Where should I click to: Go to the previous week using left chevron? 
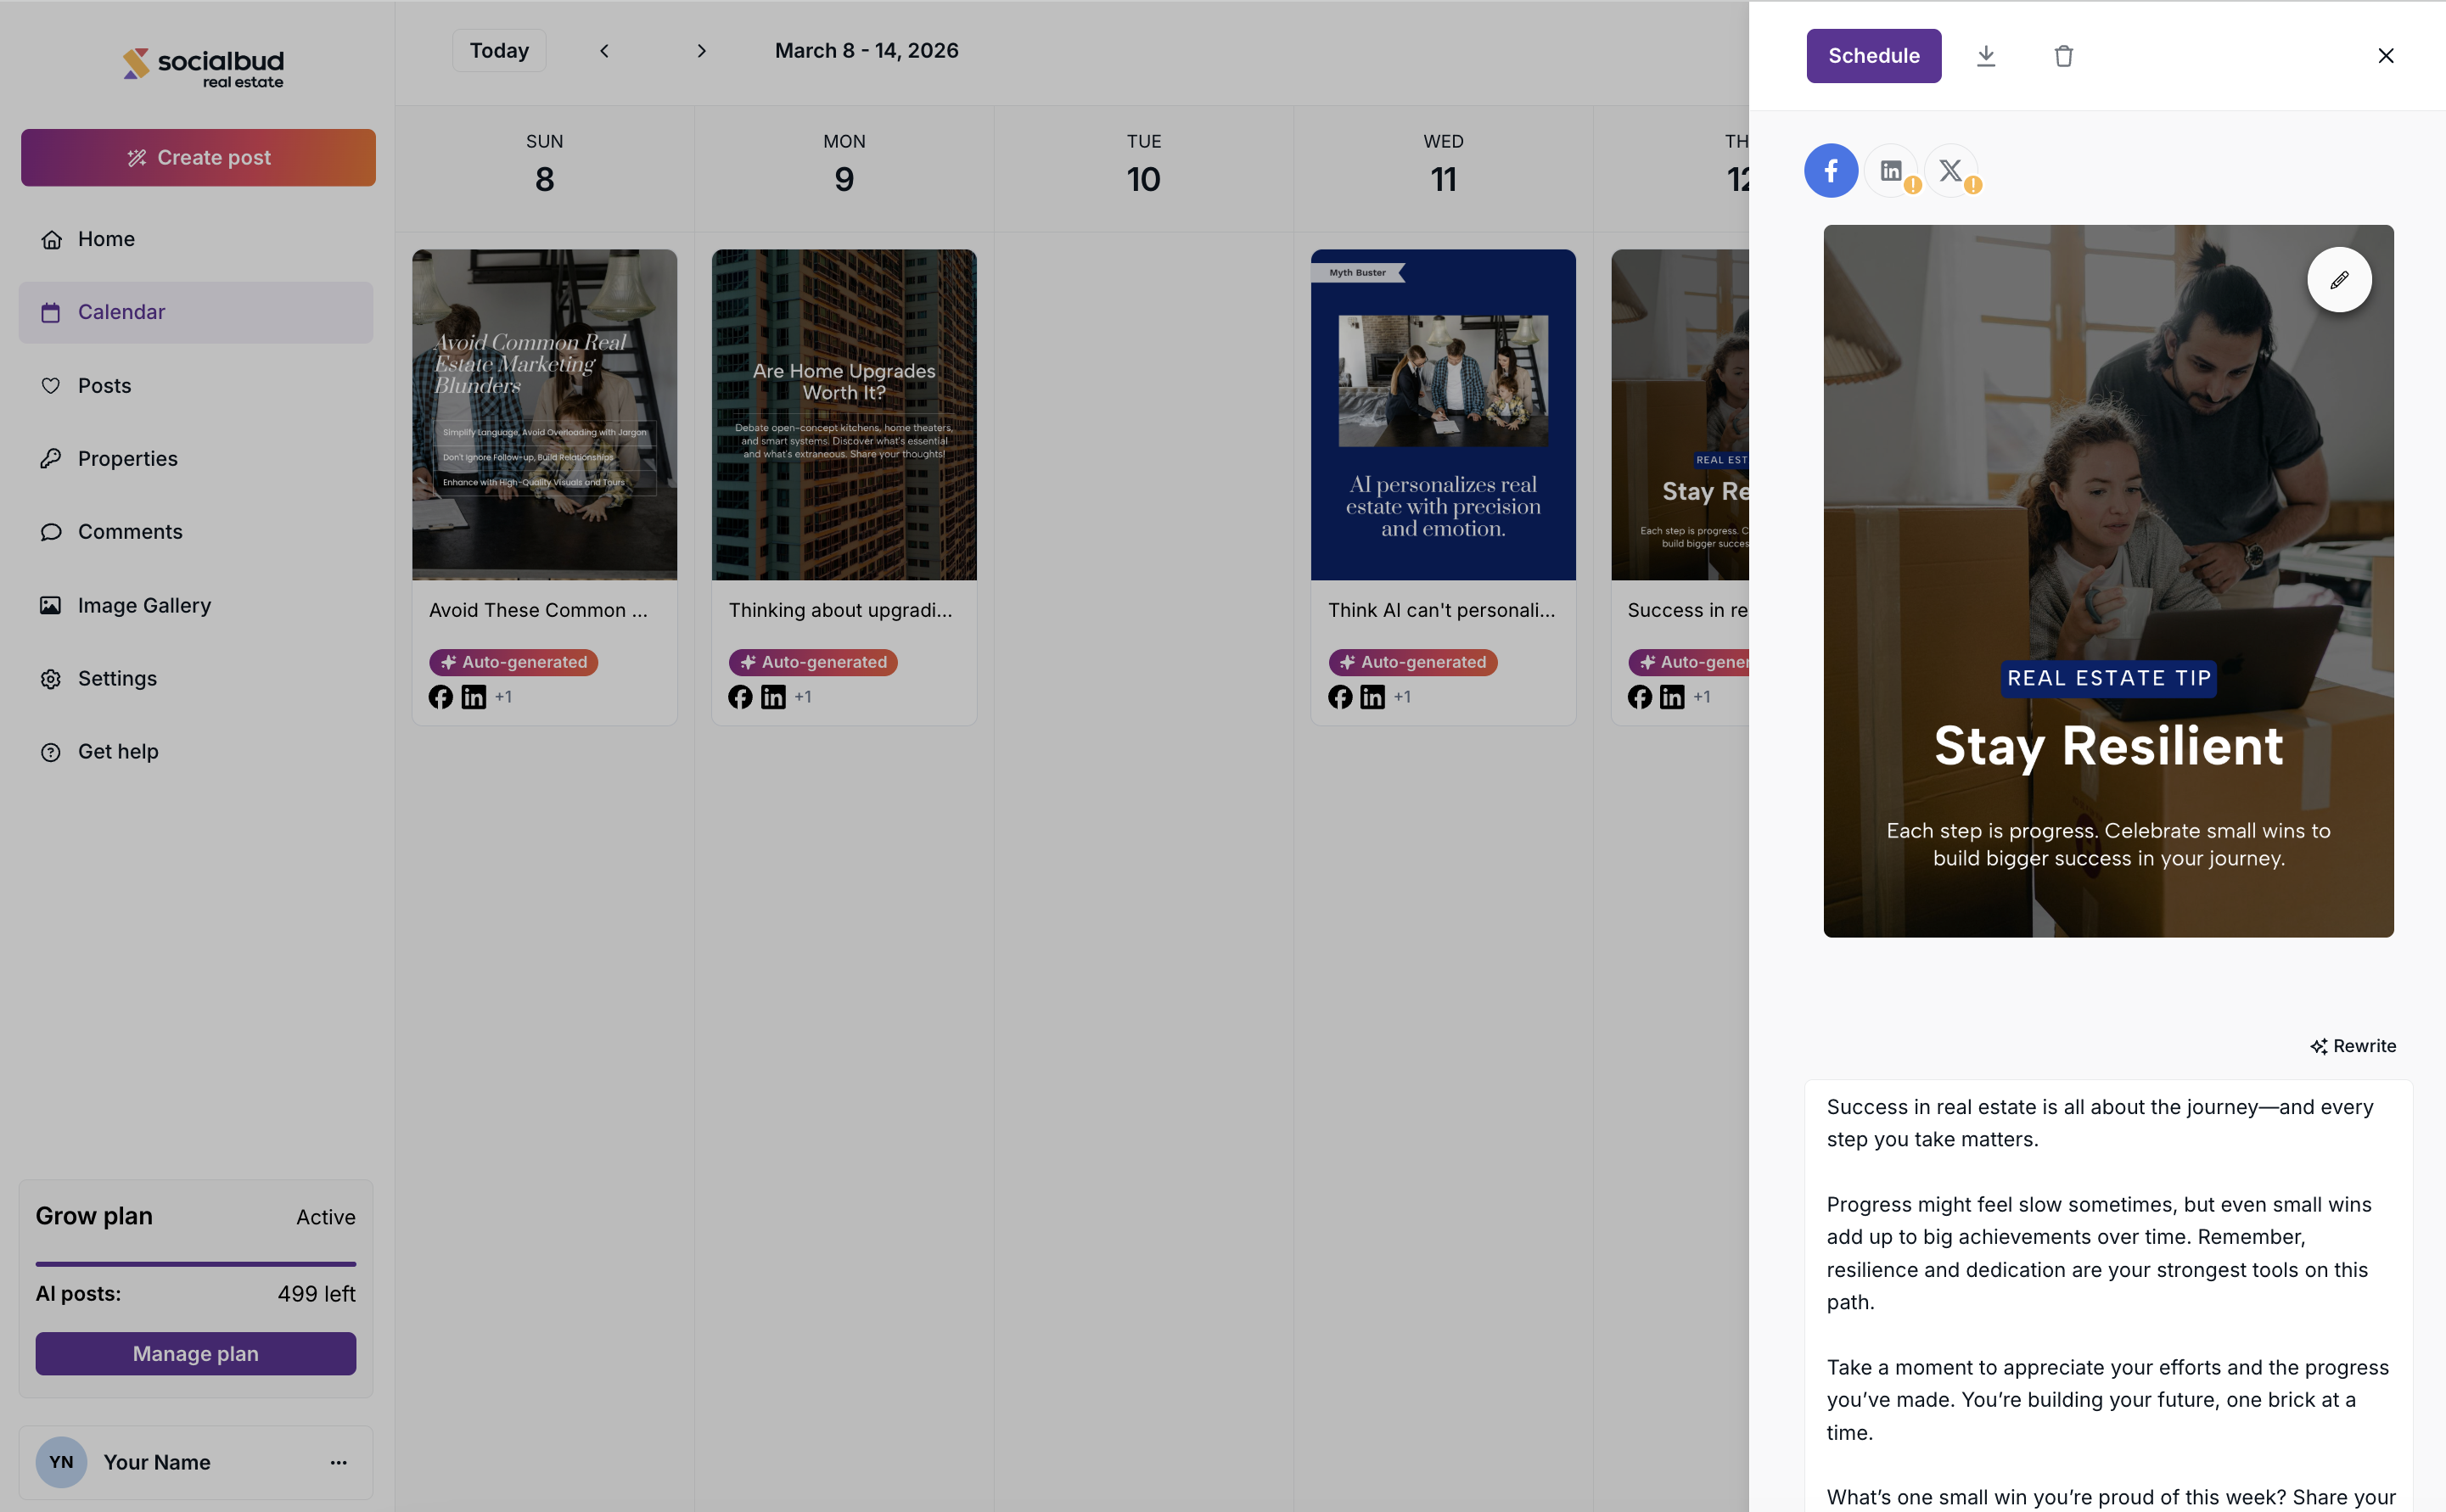[x=604, y=51]
